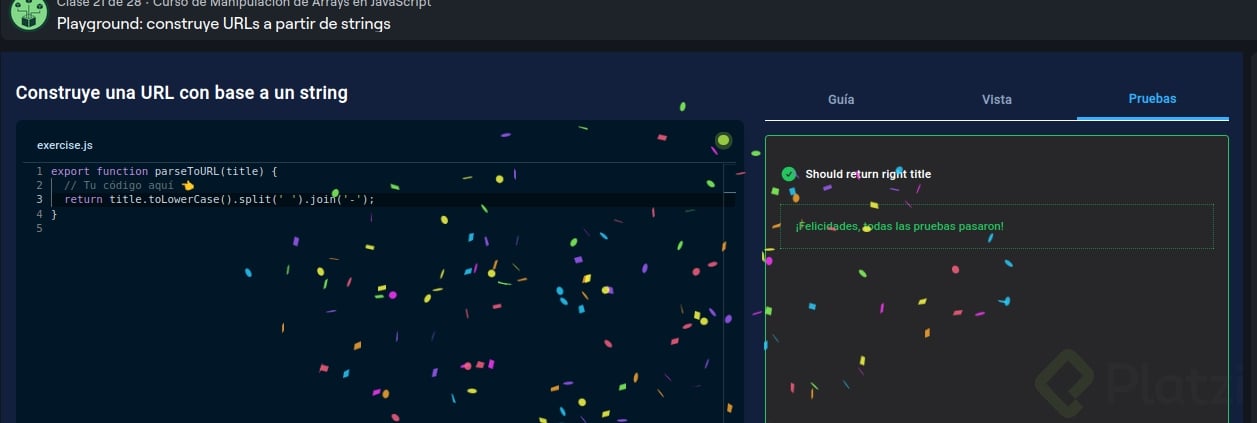Select the exercise.js file tab
1257x423 pixels.
[65, 145]
